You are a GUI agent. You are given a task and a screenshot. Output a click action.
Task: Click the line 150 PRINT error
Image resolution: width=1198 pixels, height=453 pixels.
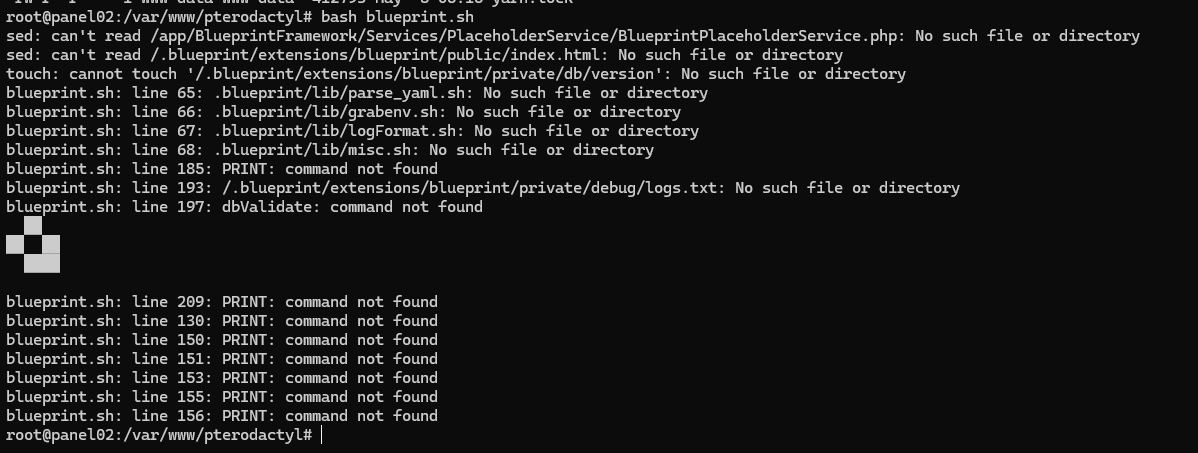[x=222, y=340]
